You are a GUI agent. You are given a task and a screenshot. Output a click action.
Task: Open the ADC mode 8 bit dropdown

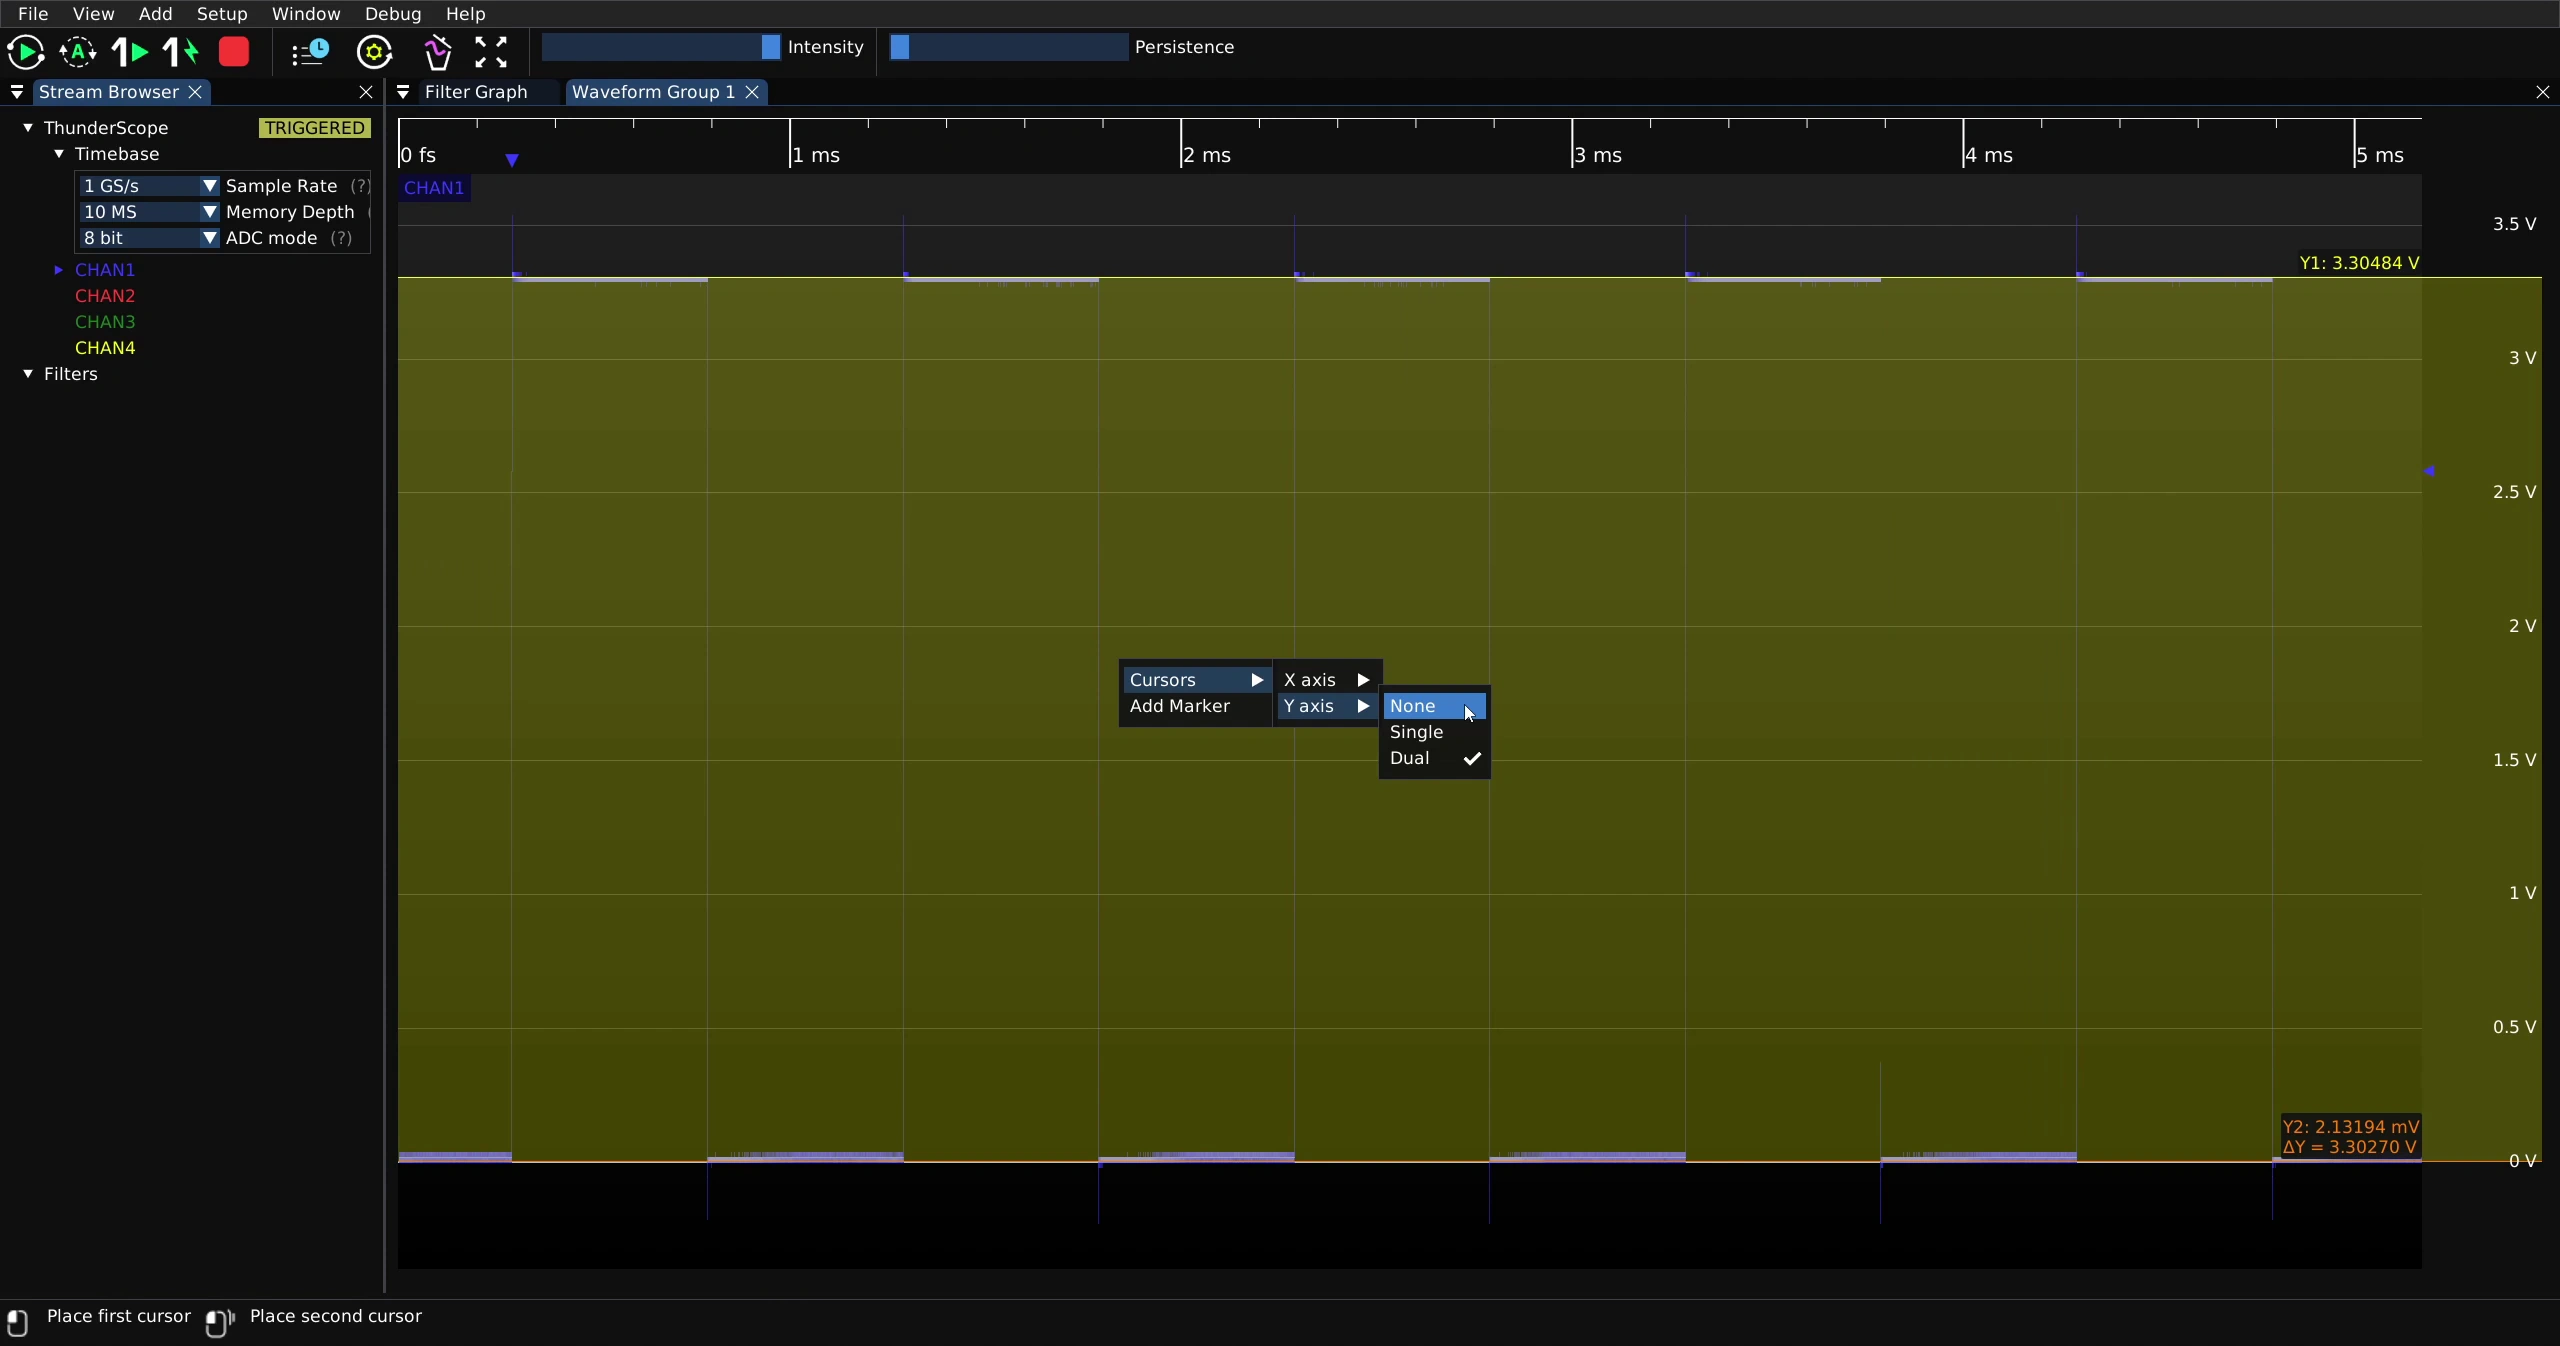(149, 238)
